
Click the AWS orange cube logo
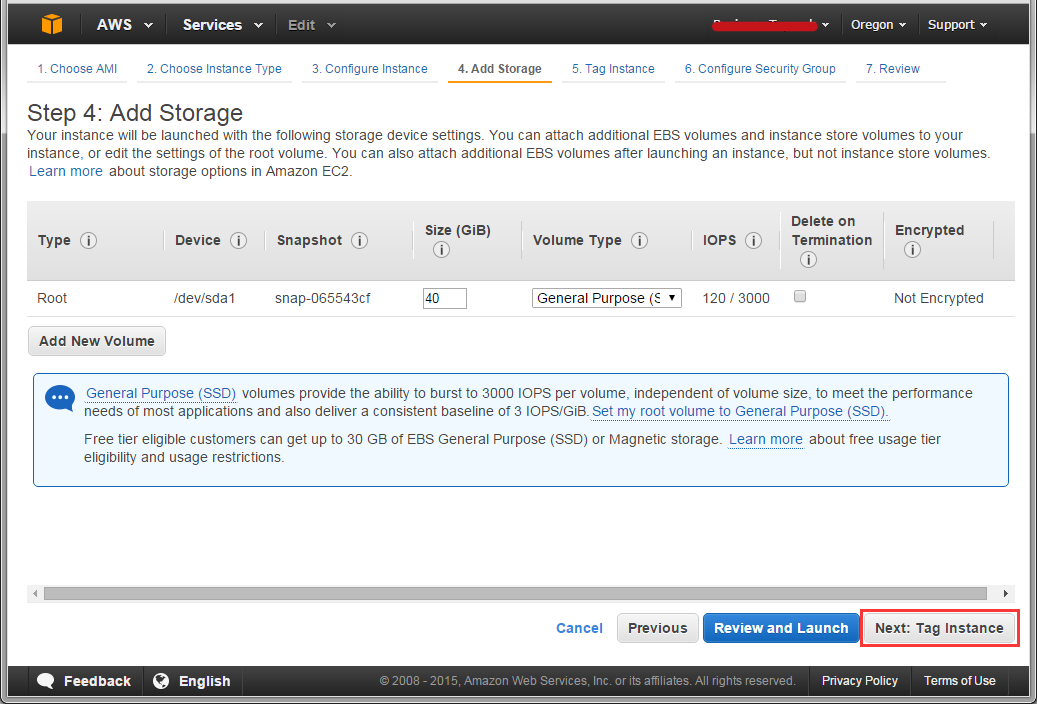(52, 24)
